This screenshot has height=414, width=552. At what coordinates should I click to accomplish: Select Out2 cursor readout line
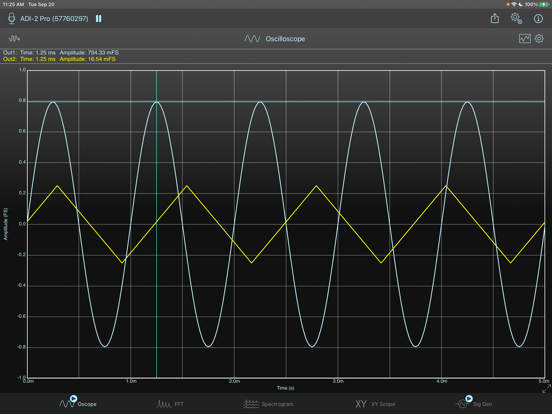click(x=59, y=59)
